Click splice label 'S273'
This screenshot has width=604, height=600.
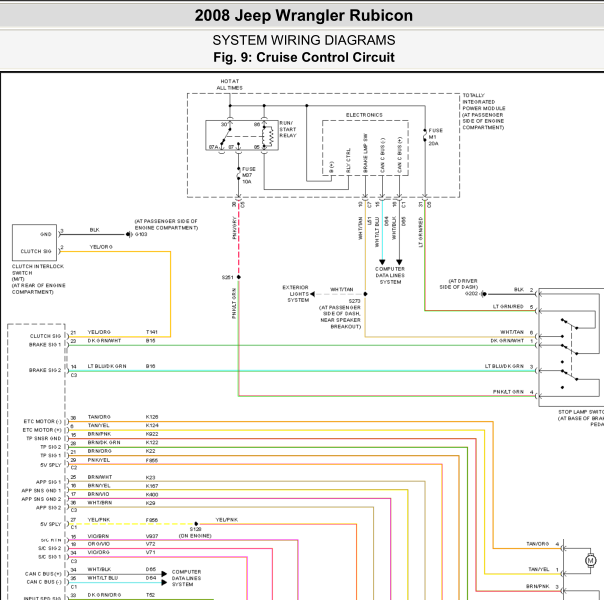(354, 301)
